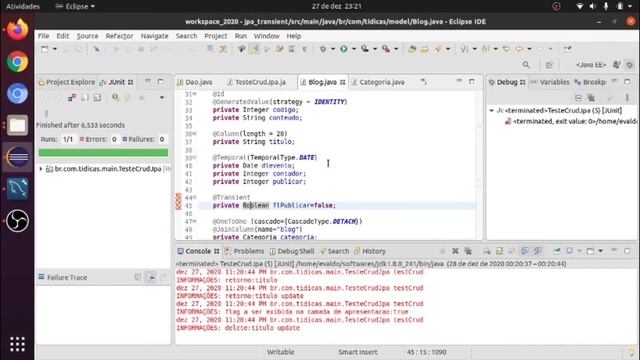The width and height of the screenshot is (640, 360).
Task: Click the Coverage launch toolbar icon
Action: (x=364, y=49)
